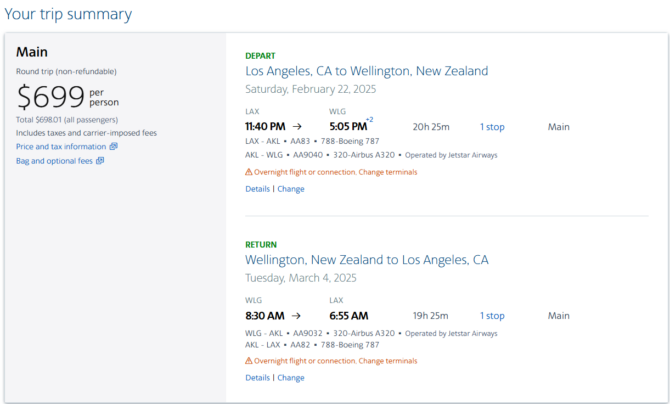Open the 1 stop link on the departing flight
Viewport: 670px width, 404px height.
click(492, 127)
